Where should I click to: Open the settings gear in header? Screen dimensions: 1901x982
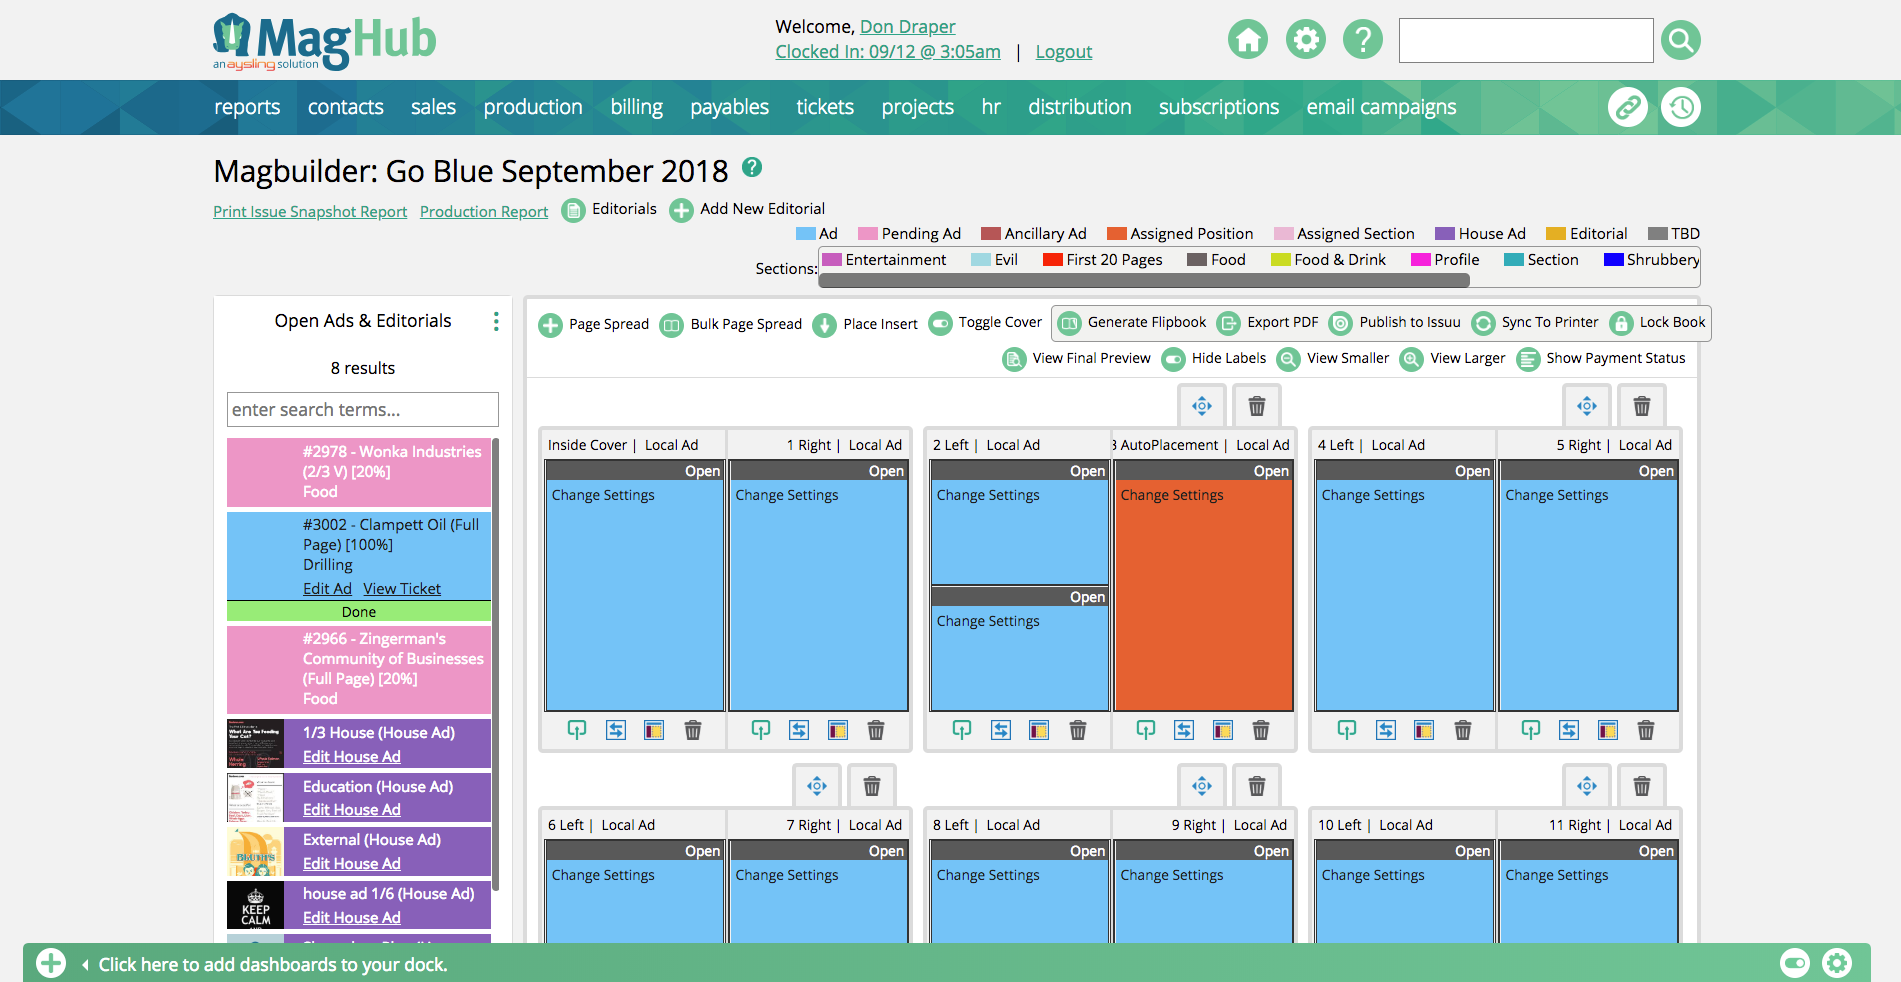point(1305,40)
